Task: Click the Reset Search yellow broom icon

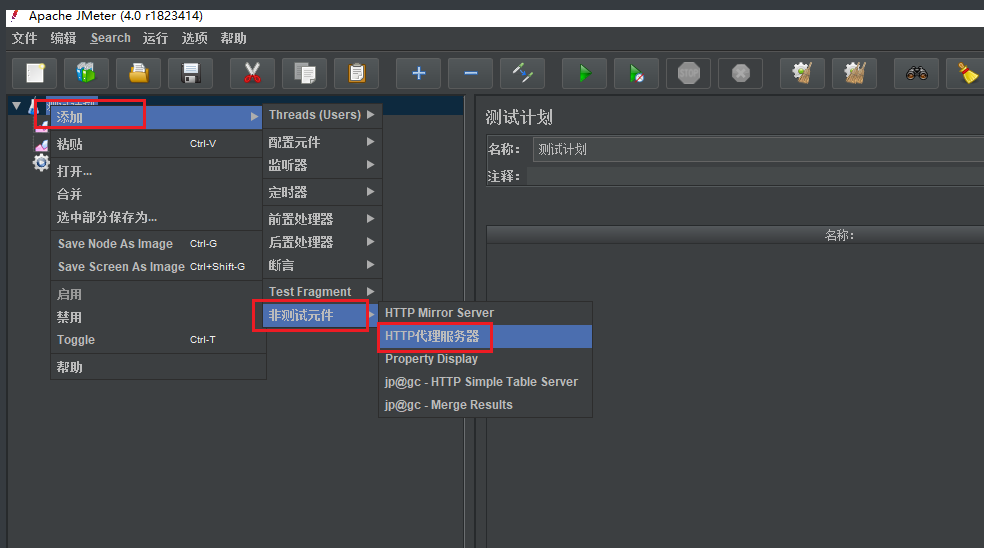Action: (x=967, y=73)
